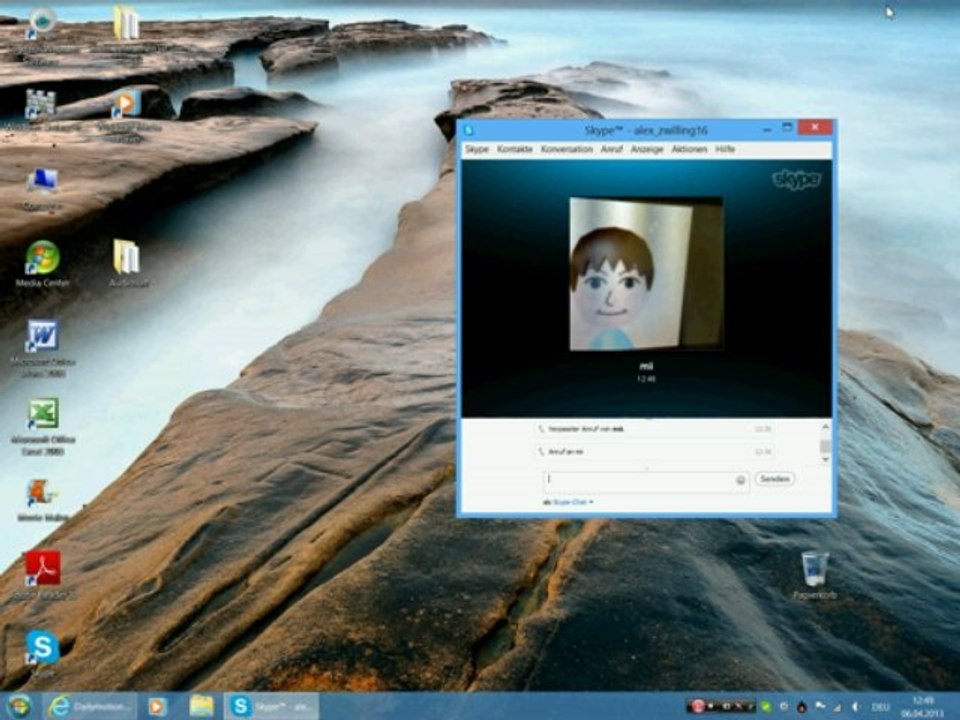Click the Senden button

[x=774, y=479]
